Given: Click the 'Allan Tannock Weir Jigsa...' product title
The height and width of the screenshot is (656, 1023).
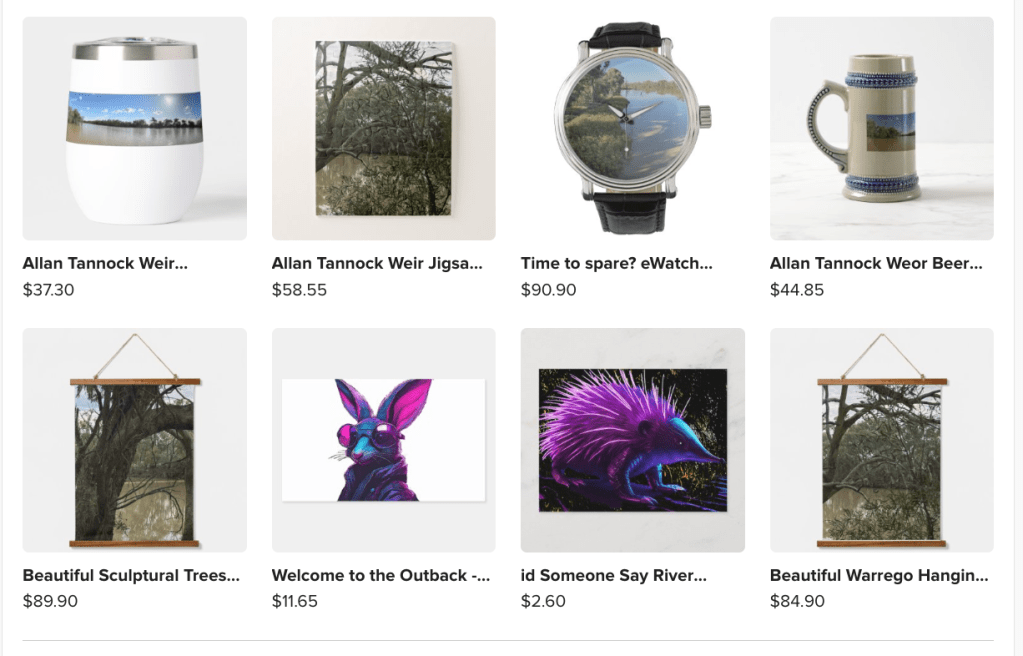Looking at the screenshot, I should (x=377, y=264).
